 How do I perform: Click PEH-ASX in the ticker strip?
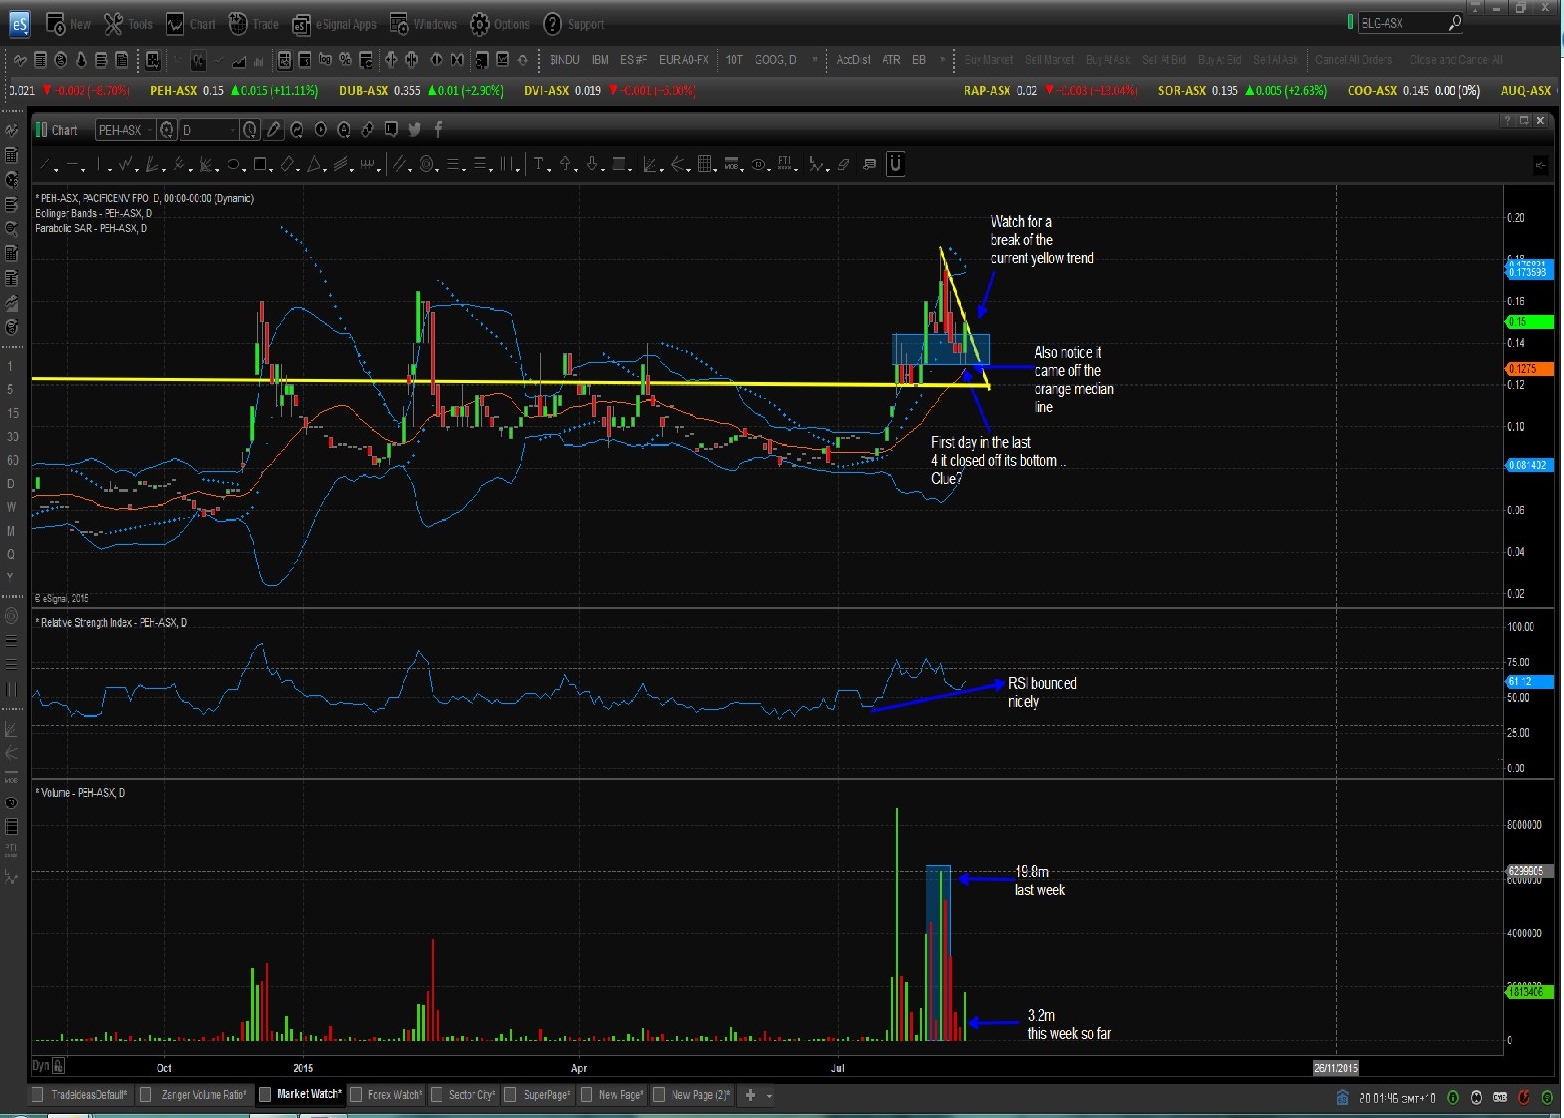click(x=173, y=91)
